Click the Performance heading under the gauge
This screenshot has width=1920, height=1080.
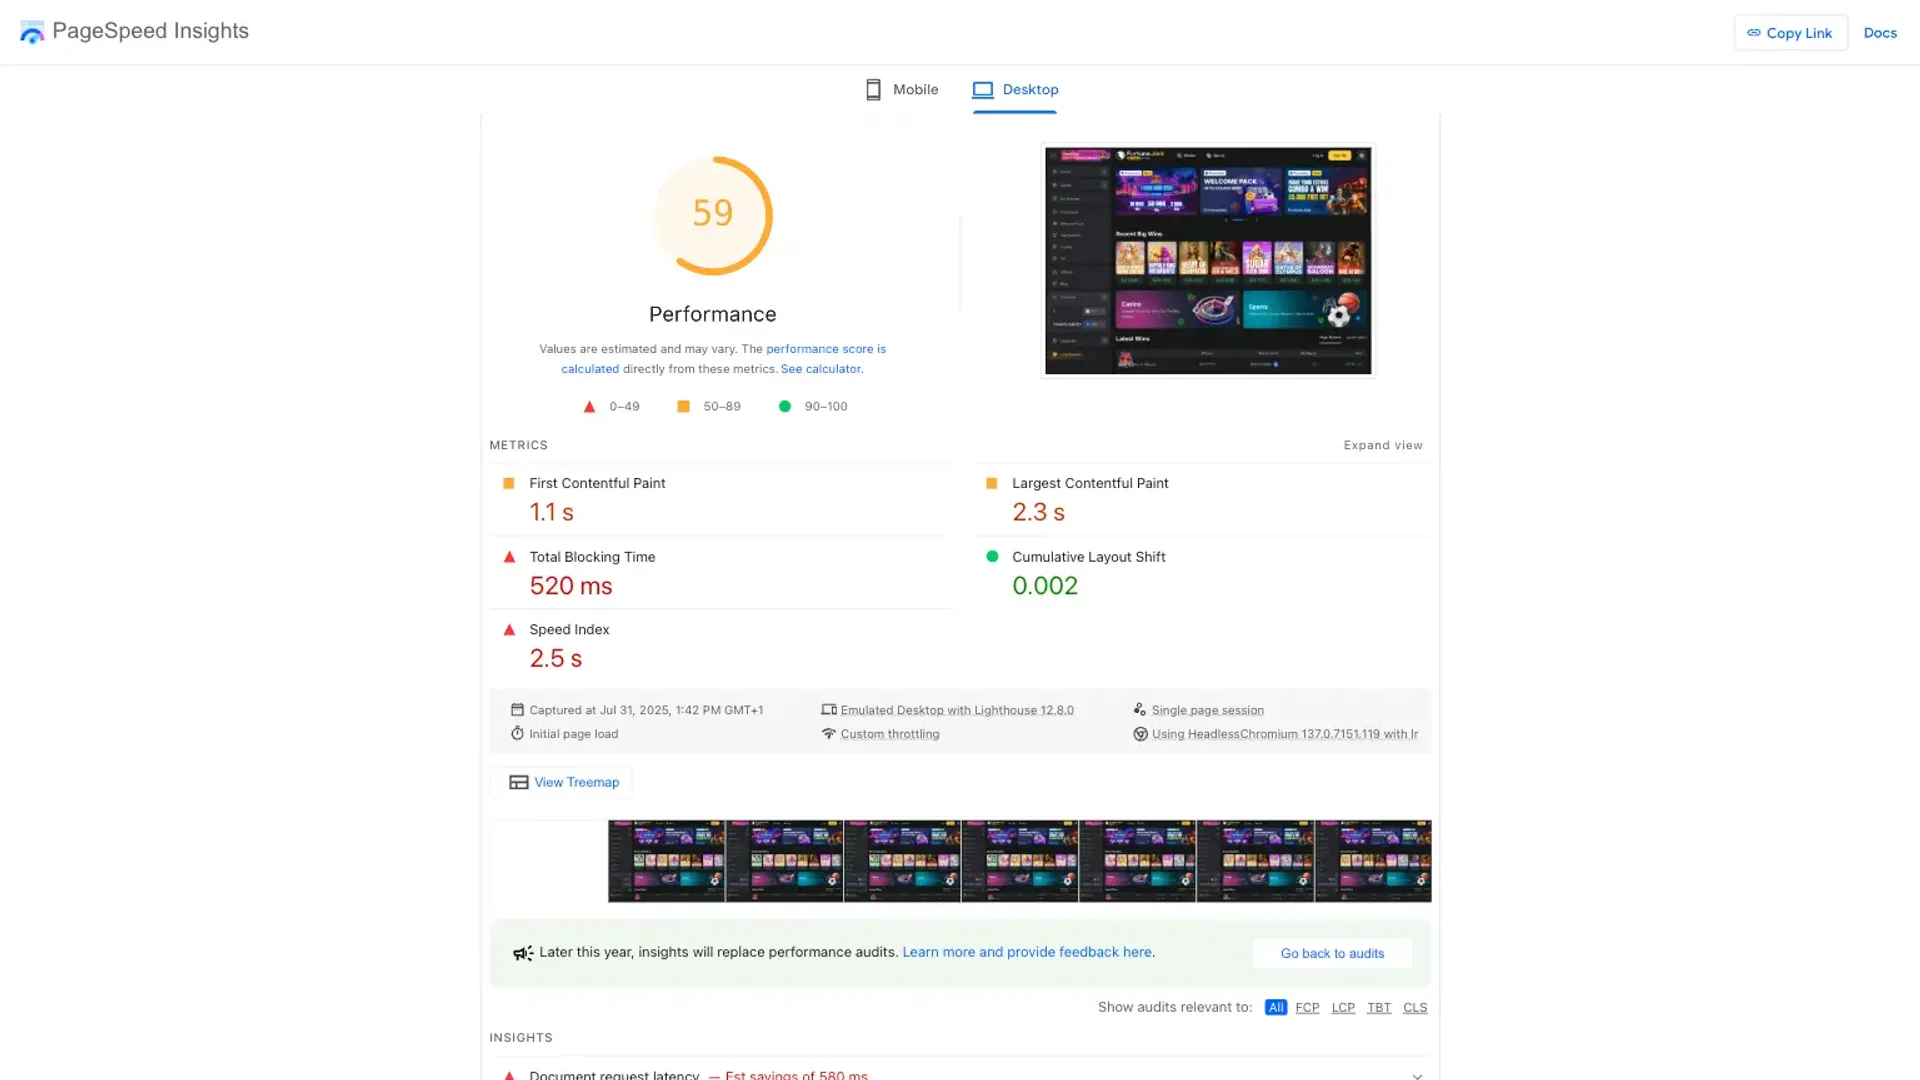pyautogui.click(x=713, y=314)
